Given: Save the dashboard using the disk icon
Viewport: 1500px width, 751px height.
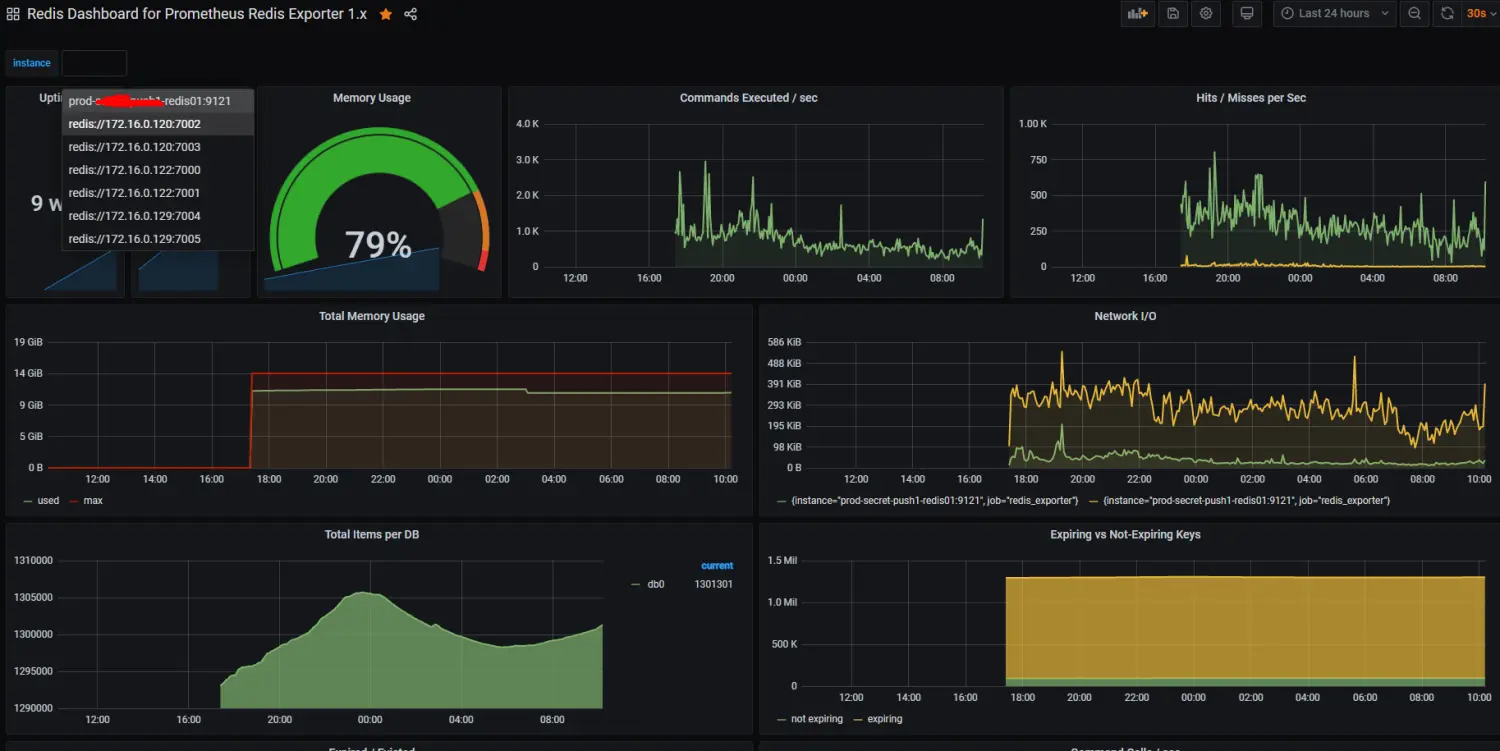Looking at the screenshot, I should tap(1173, 13).
